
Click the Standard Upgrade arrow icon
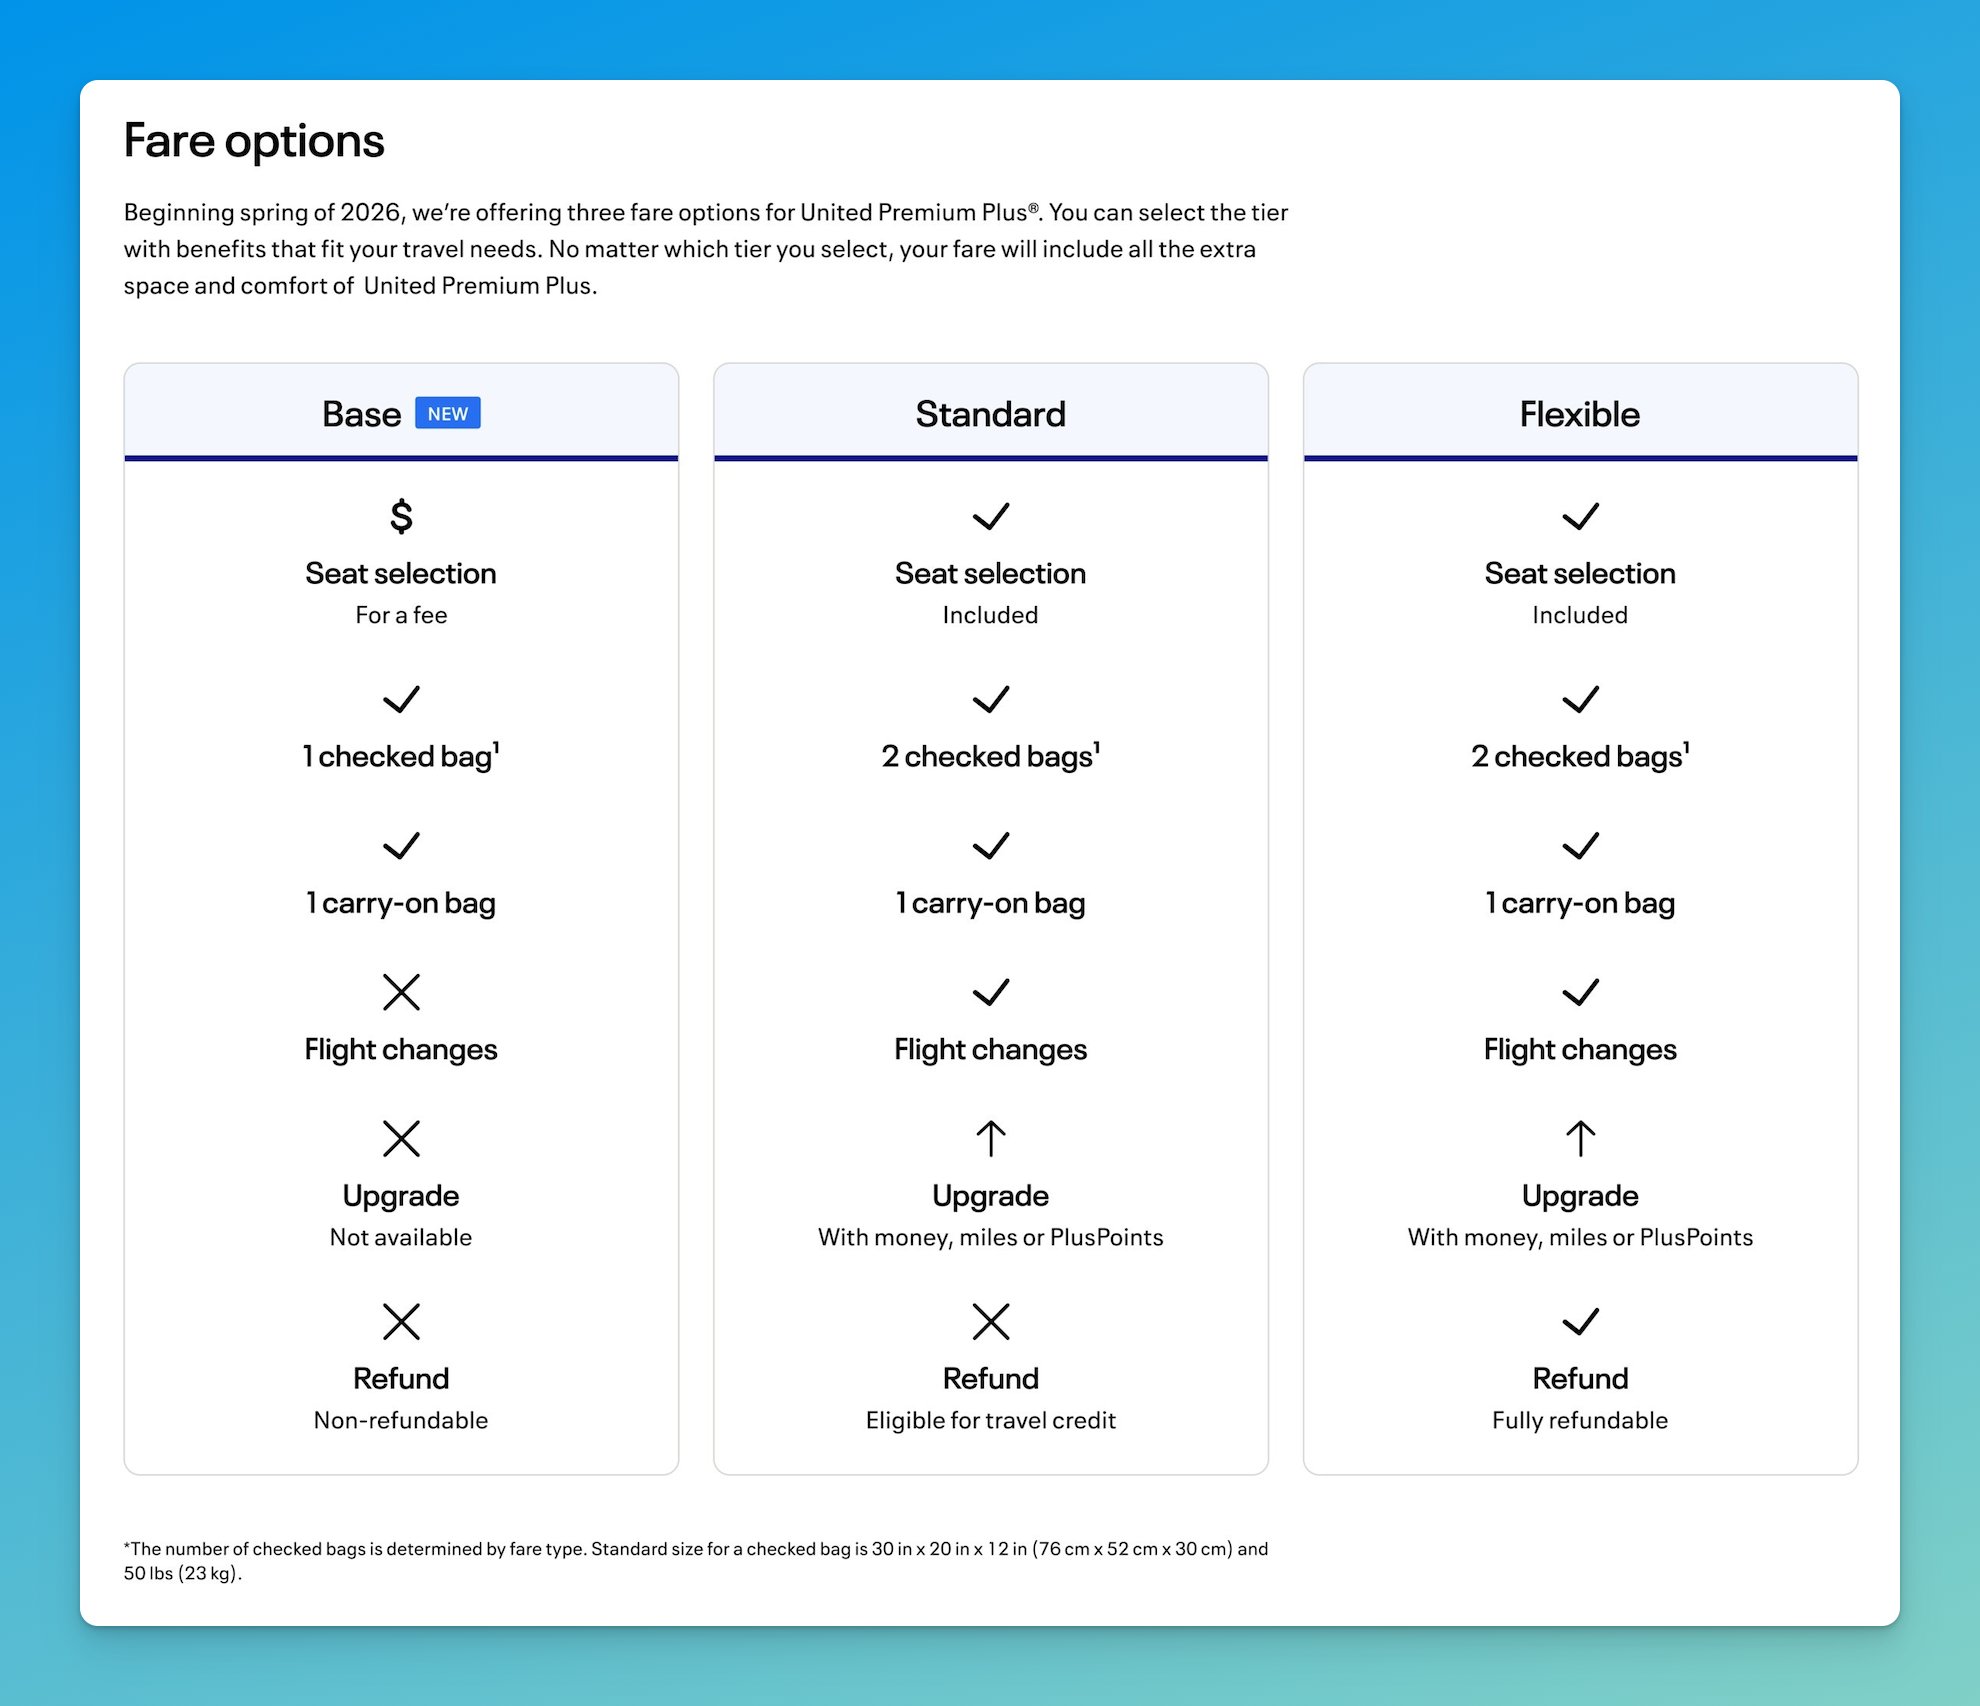pos(990,1138)
